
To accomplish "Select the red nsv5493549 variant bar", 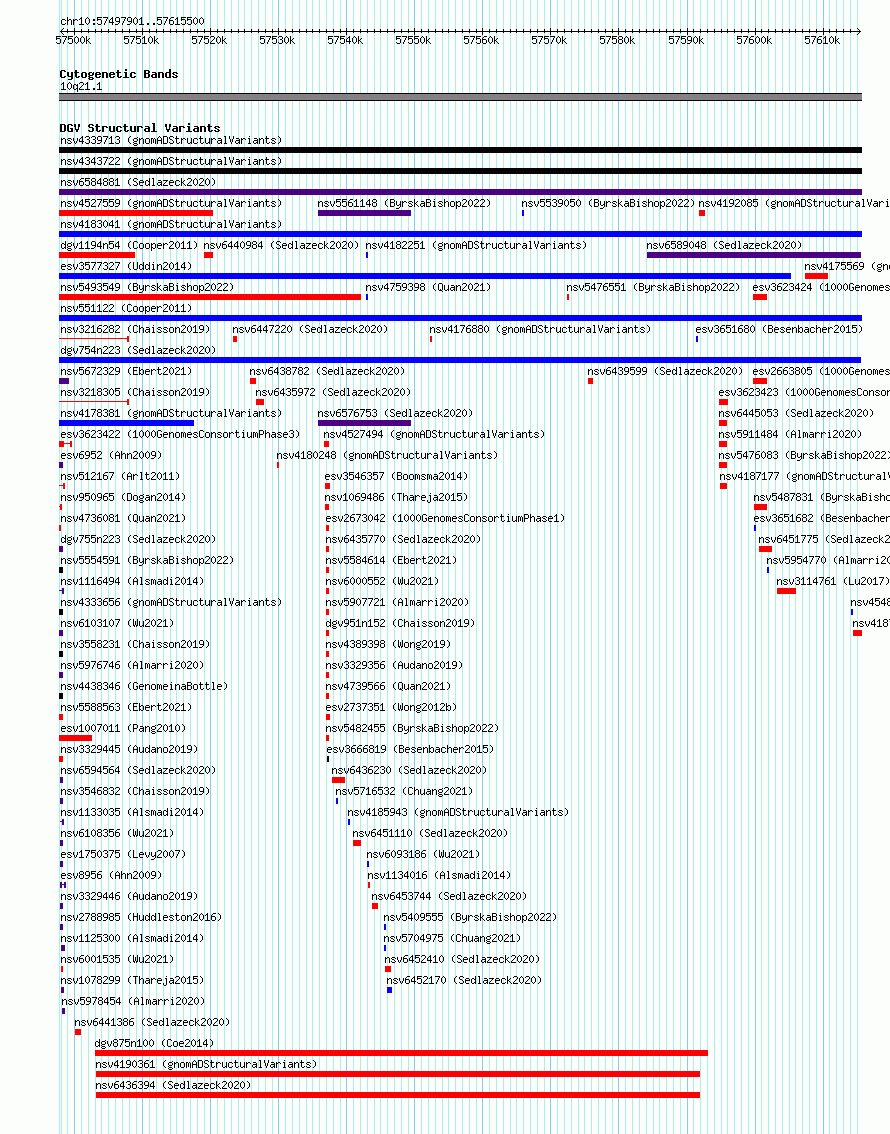I will pos(210,297).
